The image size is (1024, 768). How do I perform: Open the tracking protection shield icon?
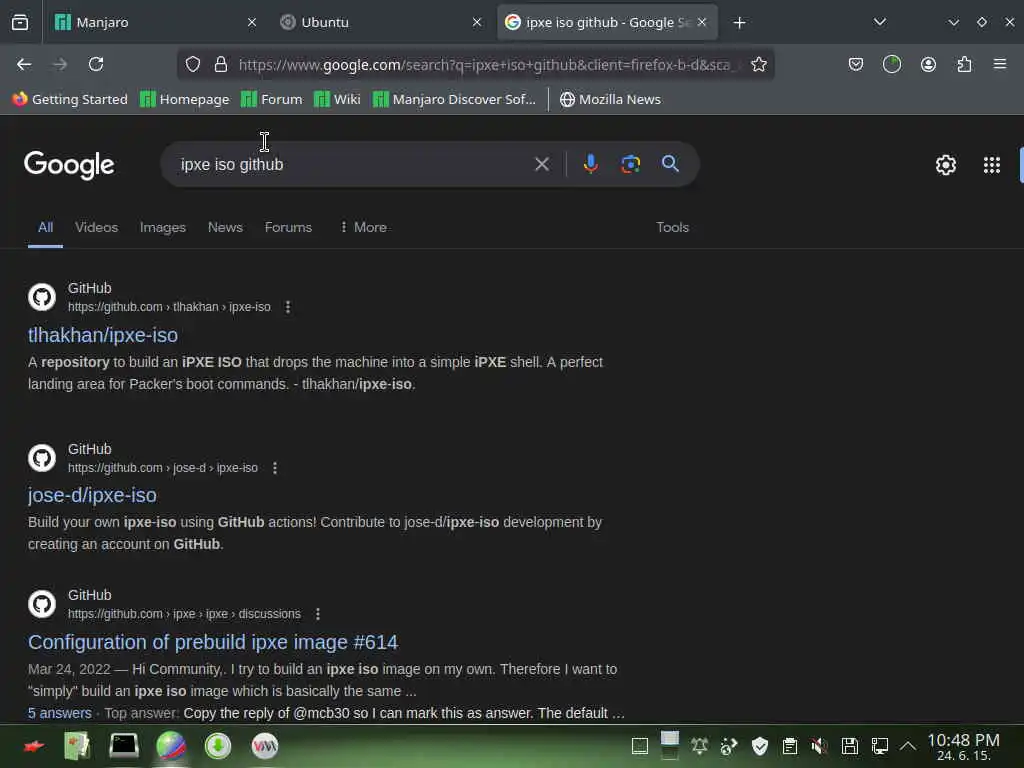[x=193, y=64]
